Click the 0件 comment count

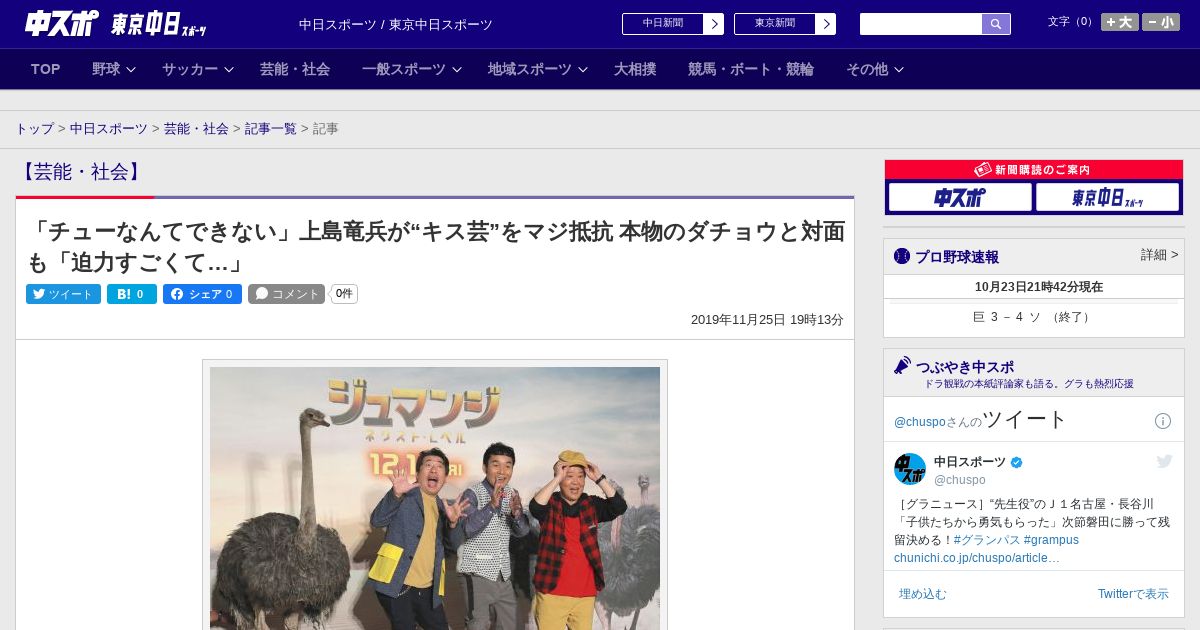[344, 294]
